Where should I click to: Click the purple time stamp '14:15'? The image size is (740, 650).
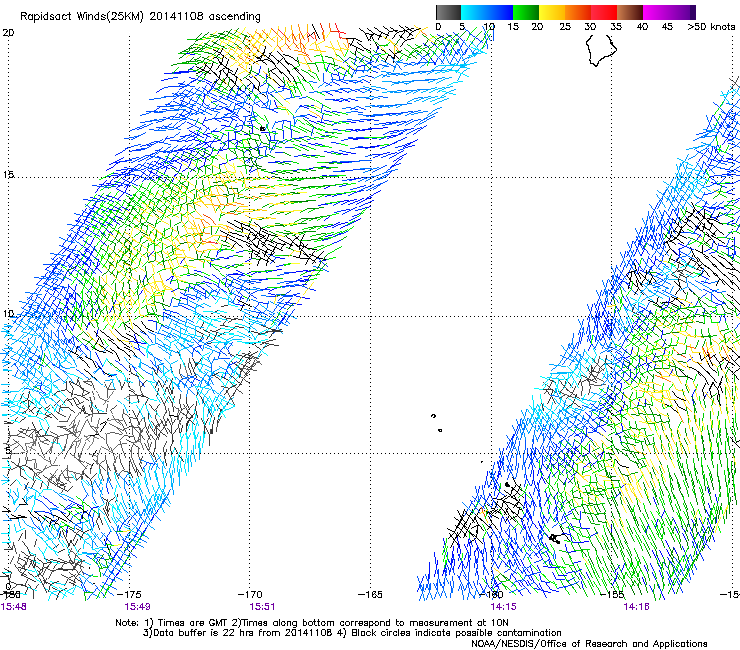[504, 607]
